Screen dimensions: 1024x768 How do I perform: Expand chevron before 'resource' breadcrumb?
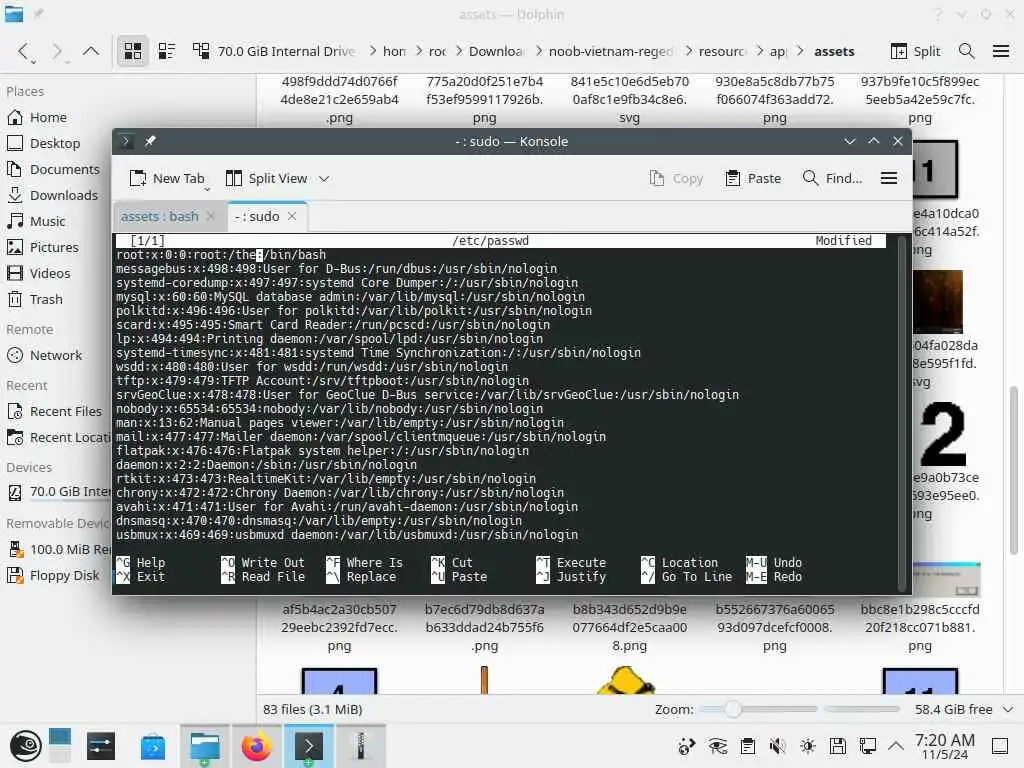point(689,51)
